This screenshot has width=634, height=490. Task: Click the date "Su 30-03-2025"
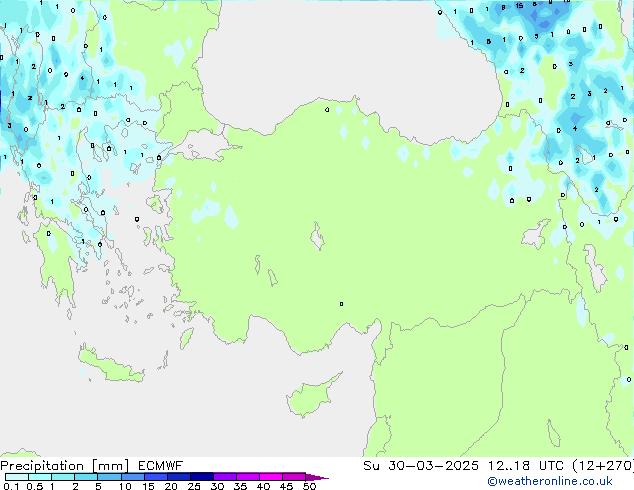pos(421,466)
